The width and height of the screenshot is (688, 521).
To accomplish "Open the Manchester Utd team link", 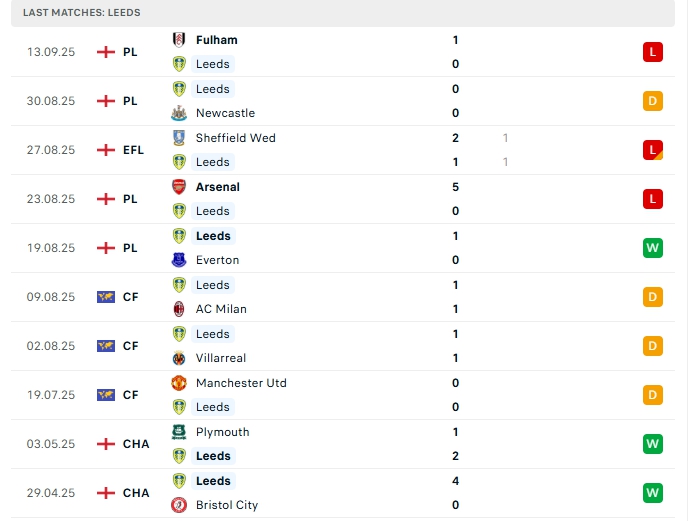I will coord(241,383).
